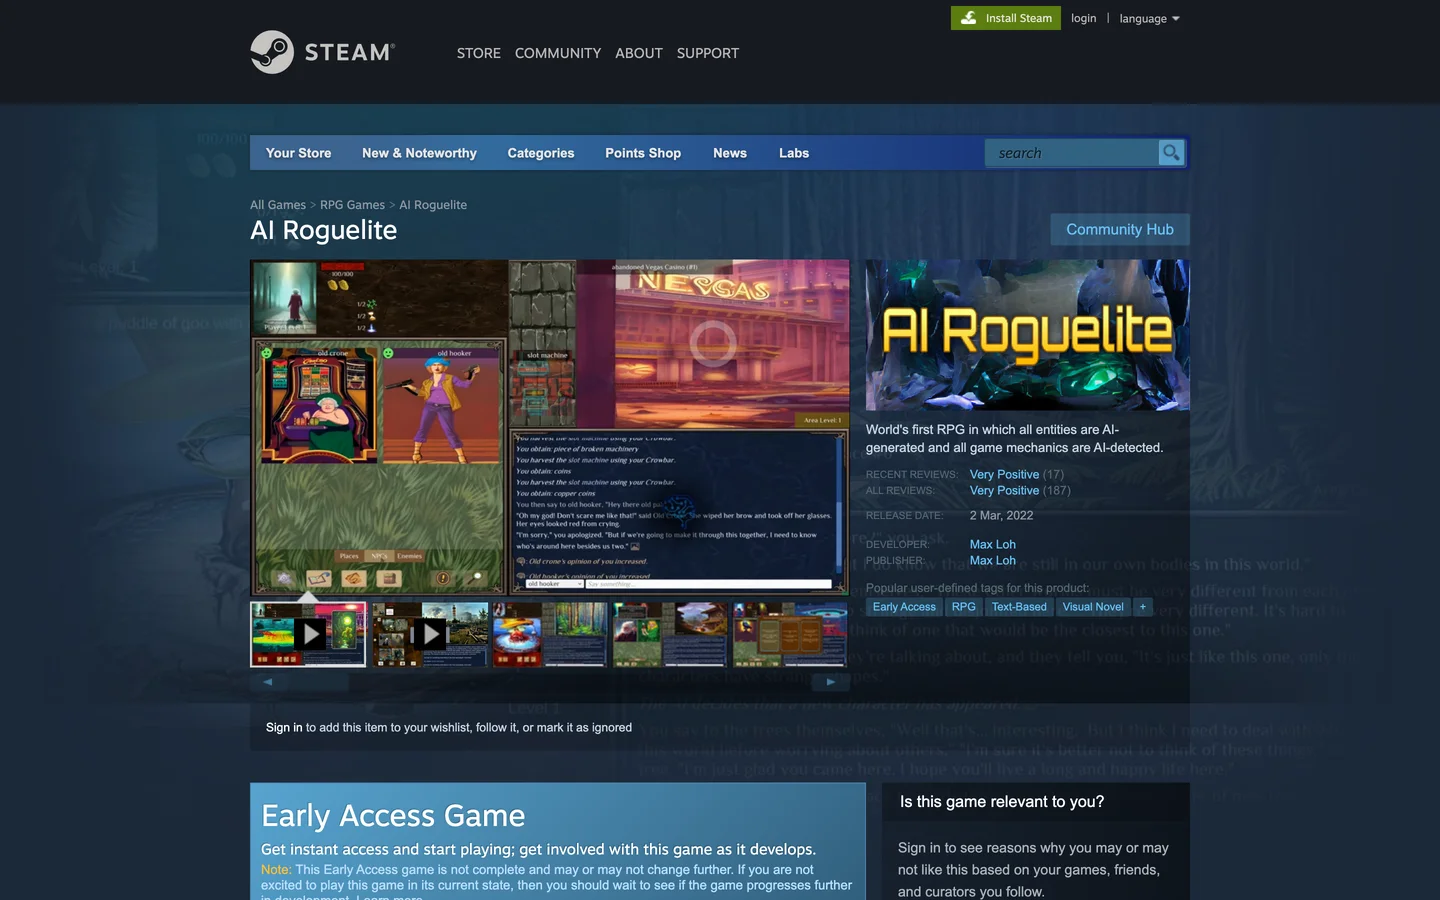This screenshot has height=900, width=1440.
Task: Click the Early Access tag
Action: 904,607
